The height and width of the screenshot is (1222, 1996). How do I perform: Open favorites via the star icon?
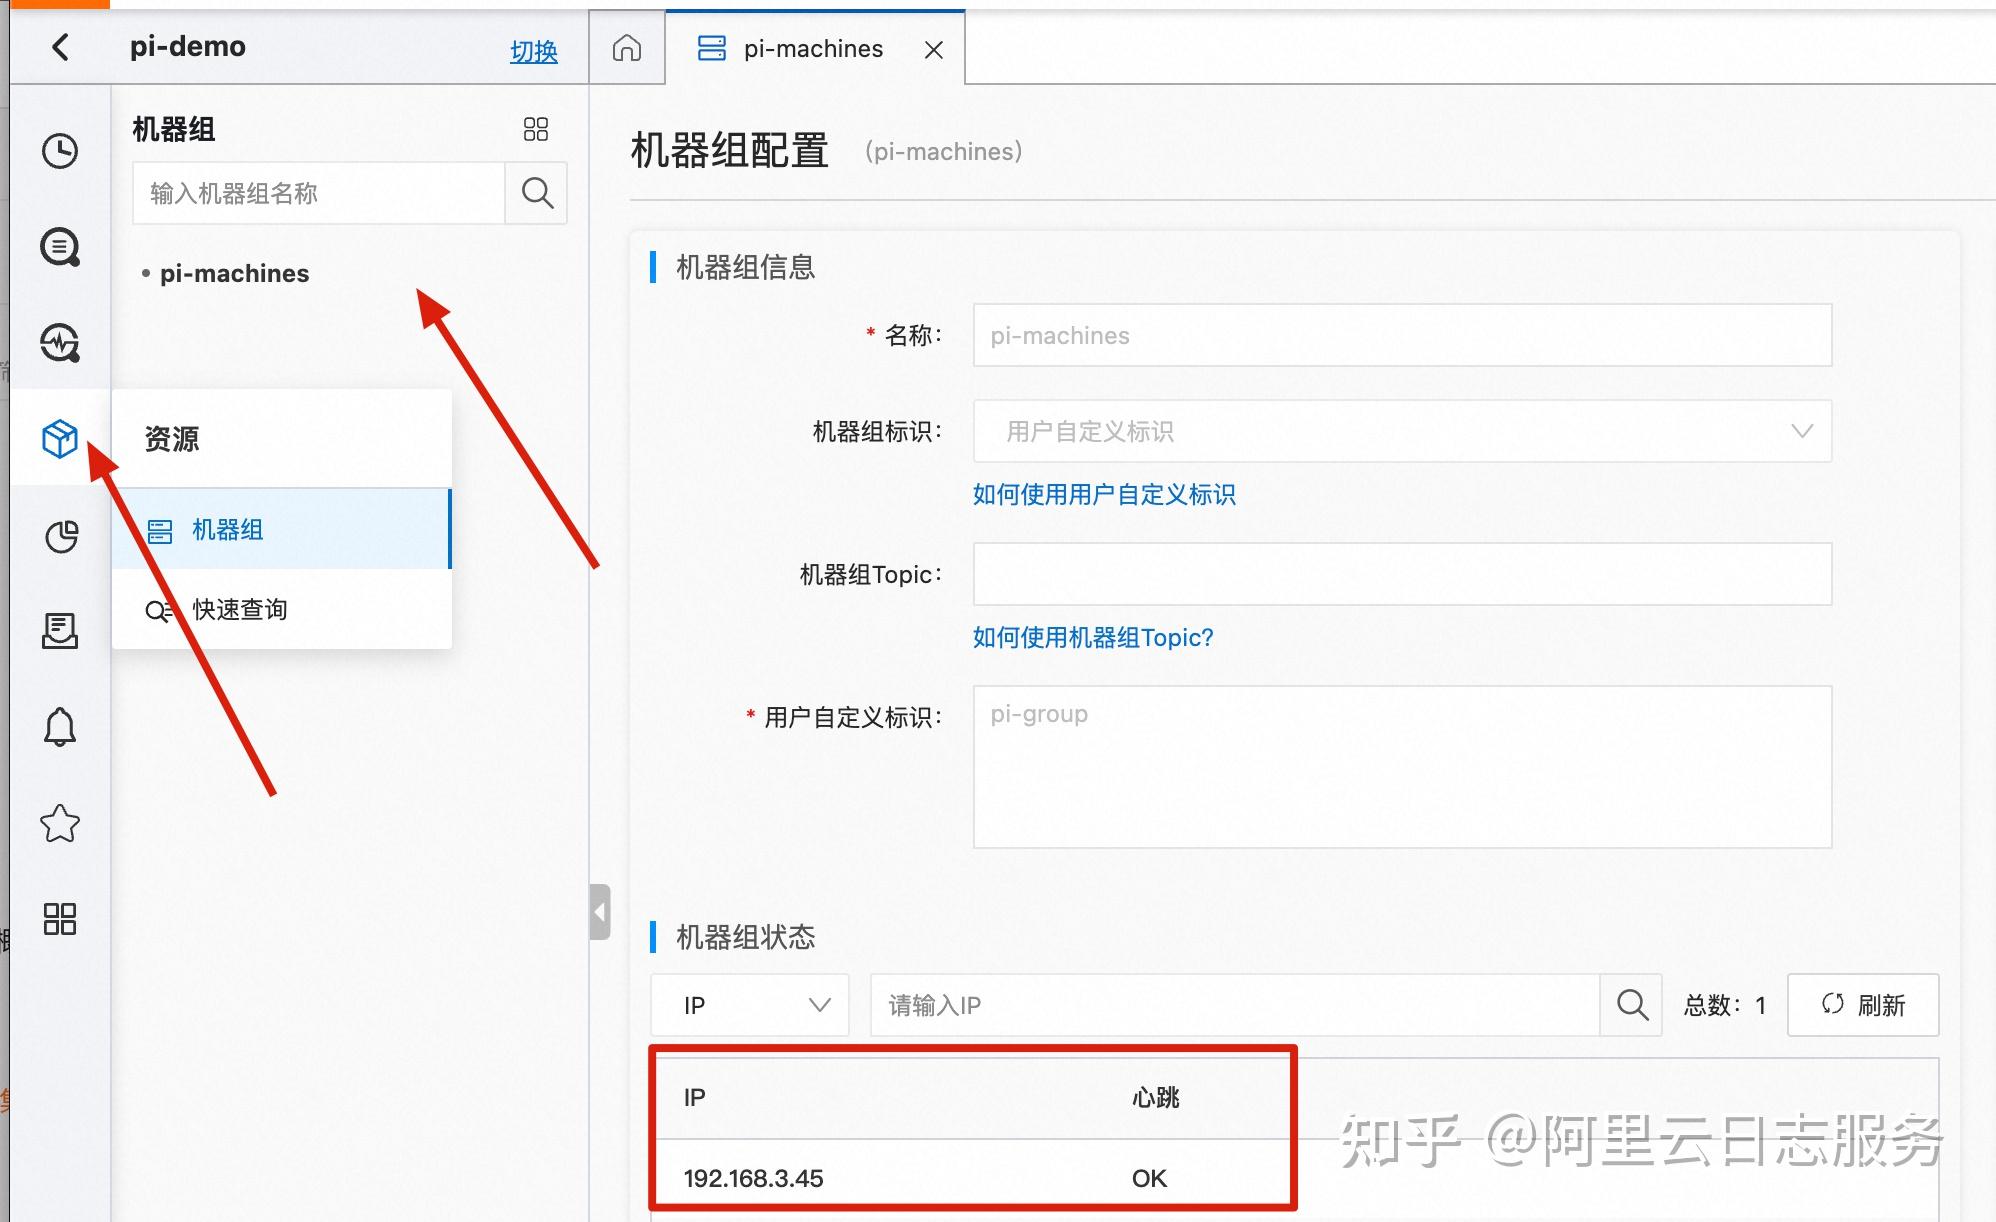pos(60,822)
